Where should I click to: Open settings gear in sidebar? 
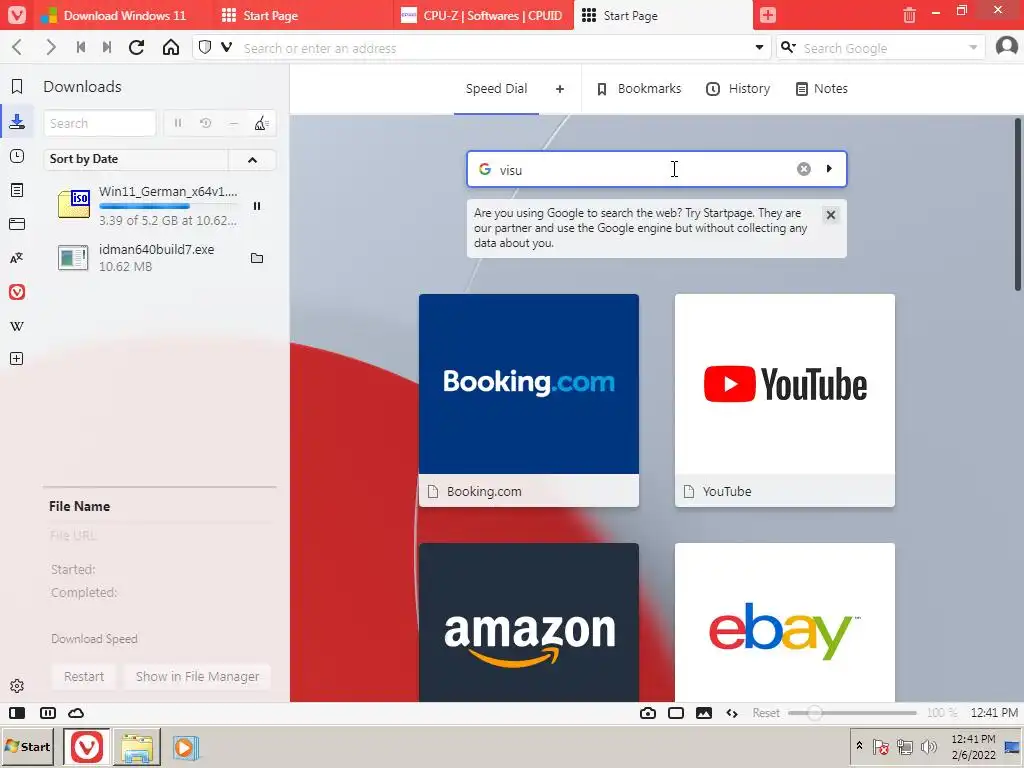point(17,686)
